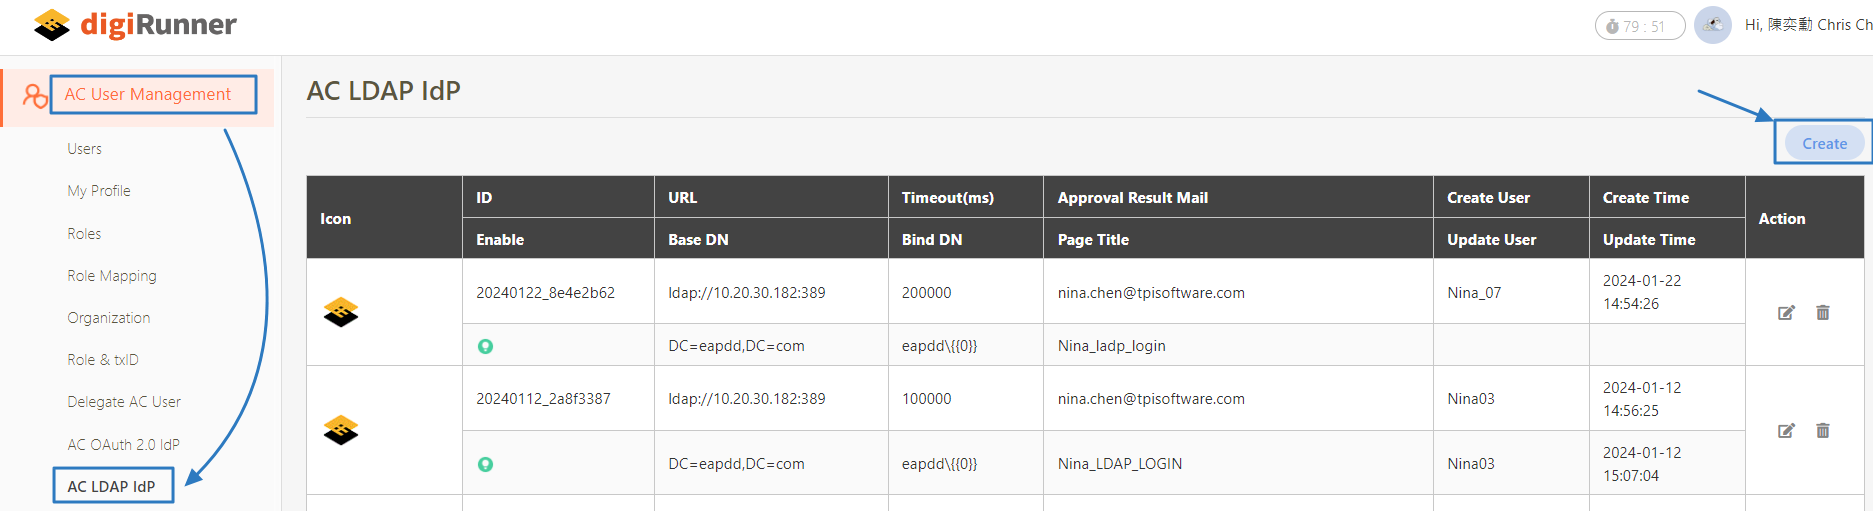
Task: Go to My Profile page
Action: pyautogui.click(x=99, y=191)
